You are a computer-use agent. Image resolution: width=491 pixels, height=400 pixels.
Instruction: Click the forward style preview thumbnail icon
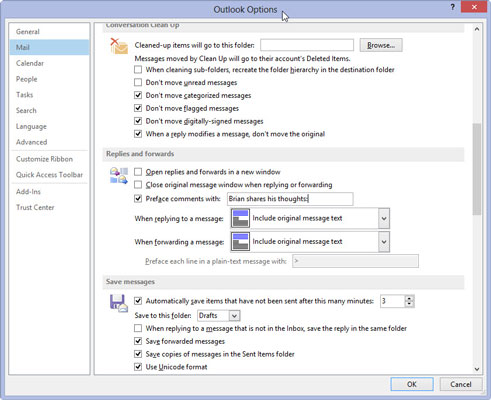click(240, 242)
